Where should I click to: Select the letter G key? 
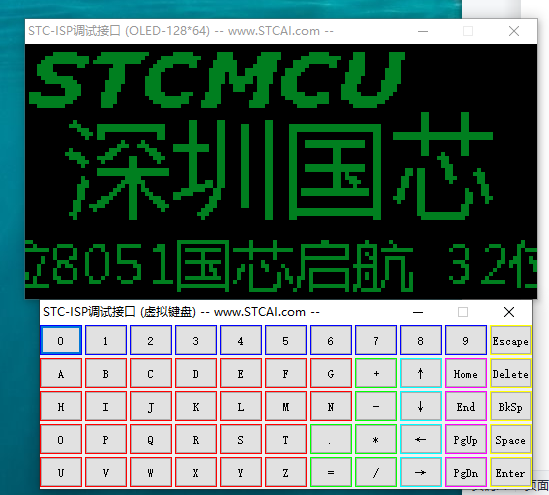pyautogui.click(x=331, y=374)
